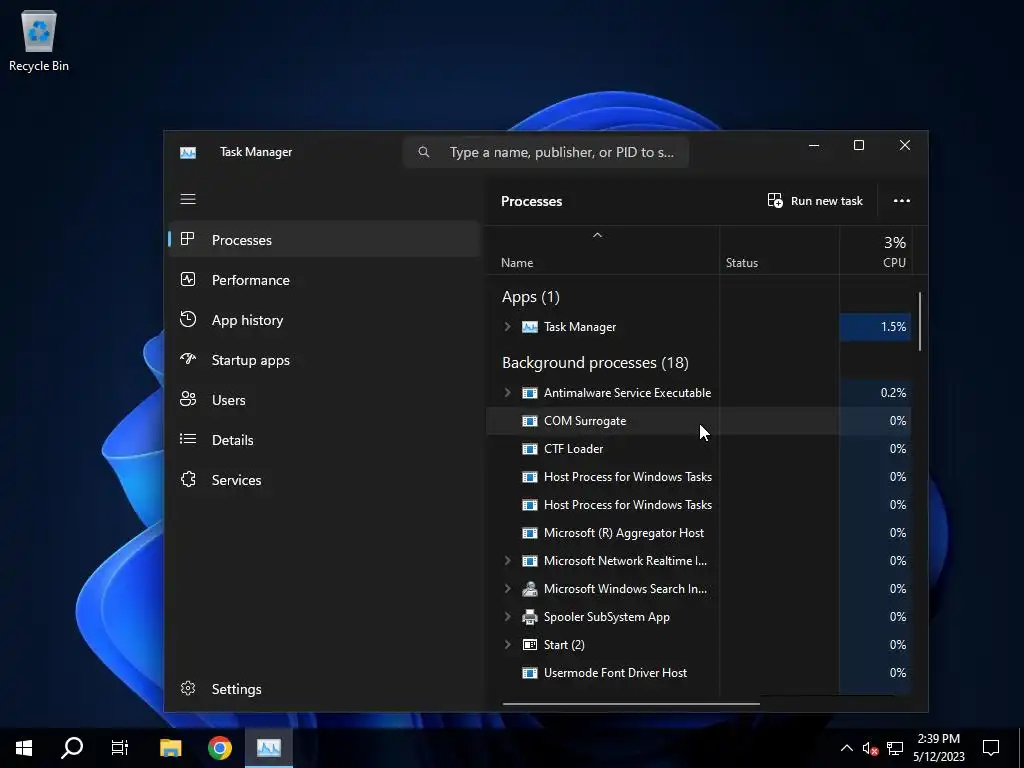1024x768 pixels.
Task: Expand Microsoft Network Realtime row
Action: pos(507,560)
